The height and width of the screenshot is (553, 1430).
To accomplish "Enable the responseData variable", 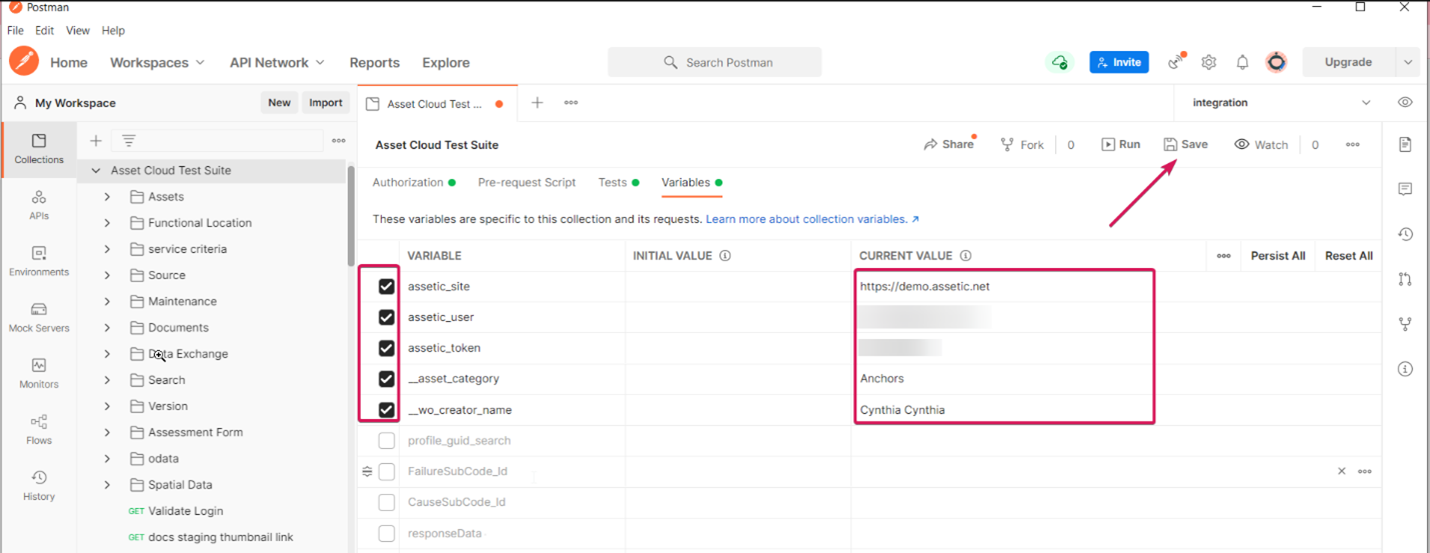I will click(x=386, y=533).
